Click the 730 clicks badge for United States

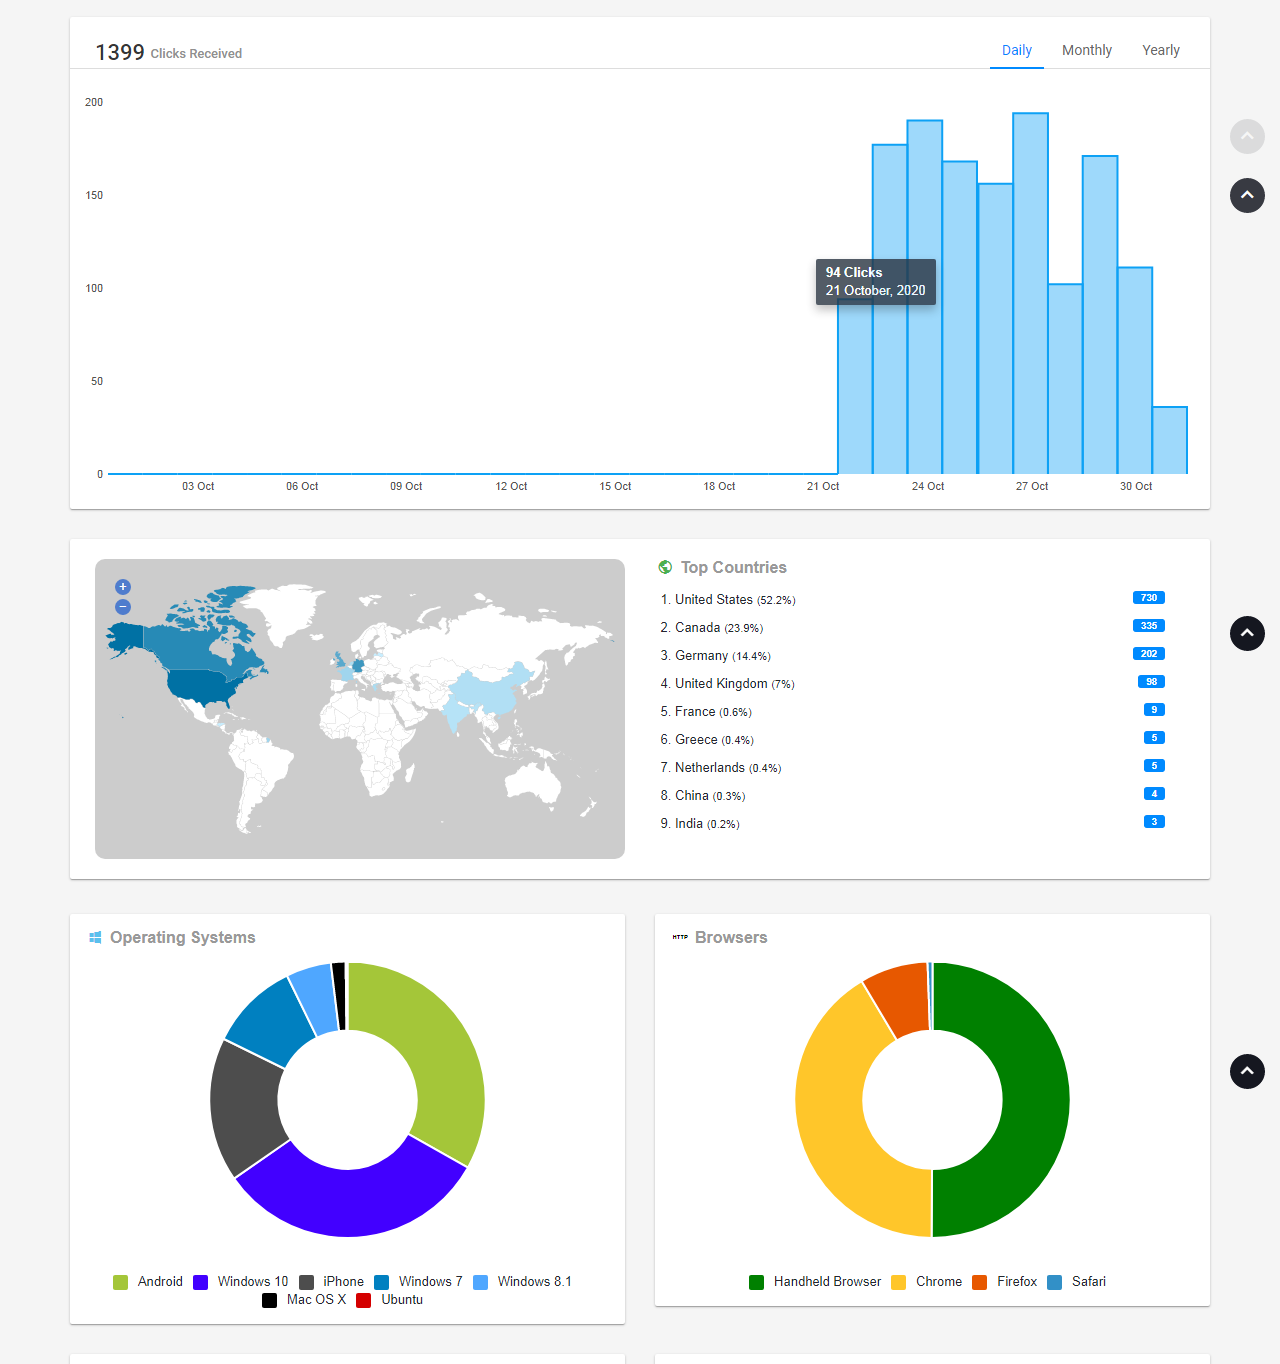click(x=1148, y=597)
